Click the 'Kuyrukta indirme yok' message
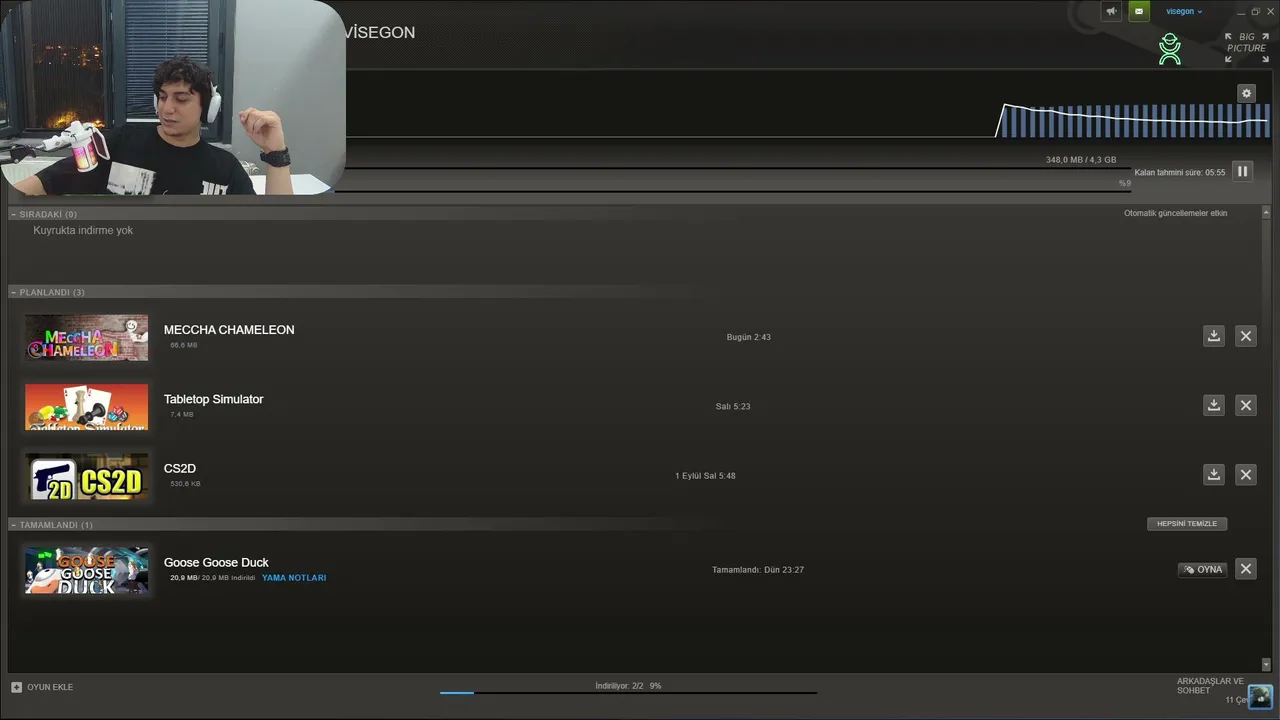Screen dimensions: 1280x720 pyautogui.click(x=83, y=230)
